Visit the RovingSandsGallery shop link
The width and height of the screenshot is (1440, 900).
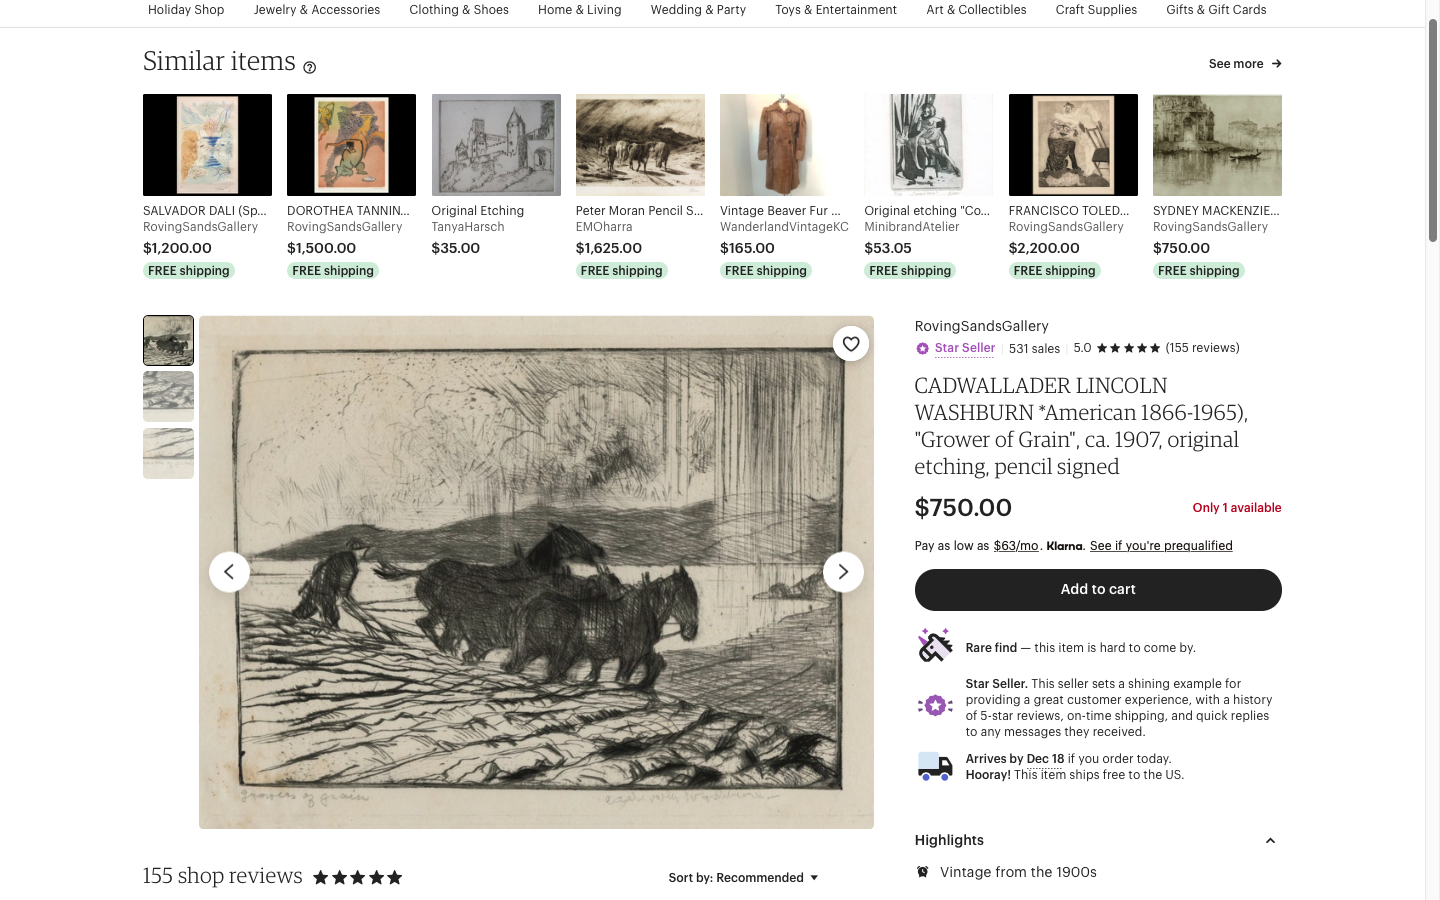click(981, 326)
